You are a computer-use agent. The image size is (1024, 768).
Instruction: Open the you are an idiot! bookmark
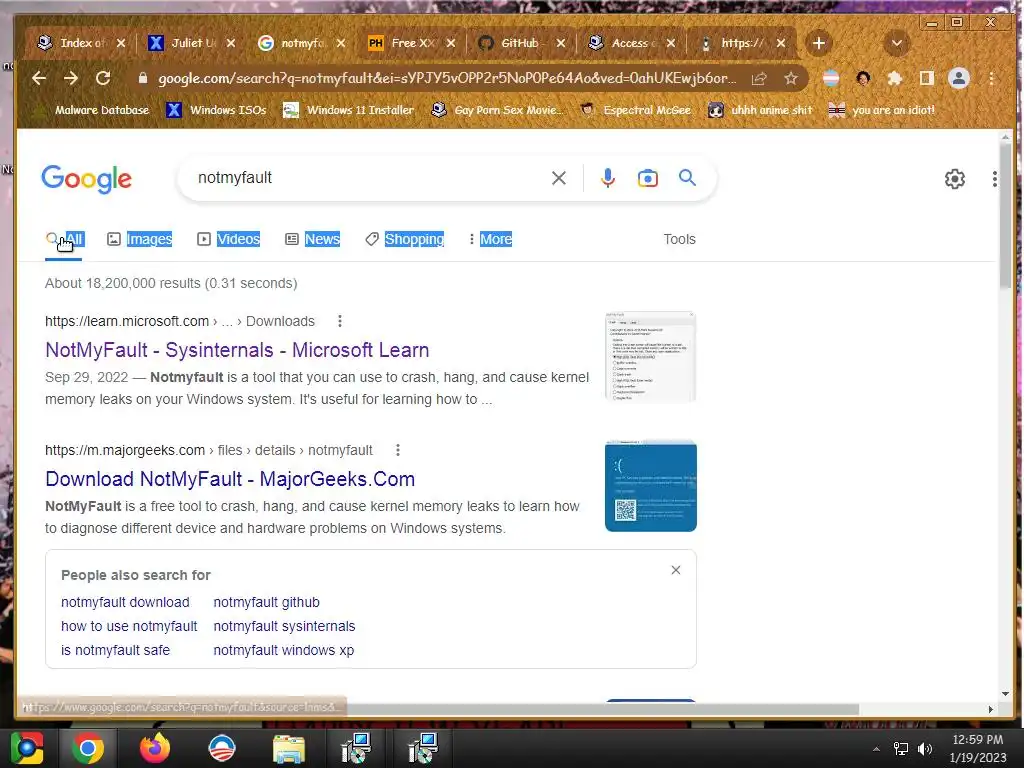(x=882, y=110)
